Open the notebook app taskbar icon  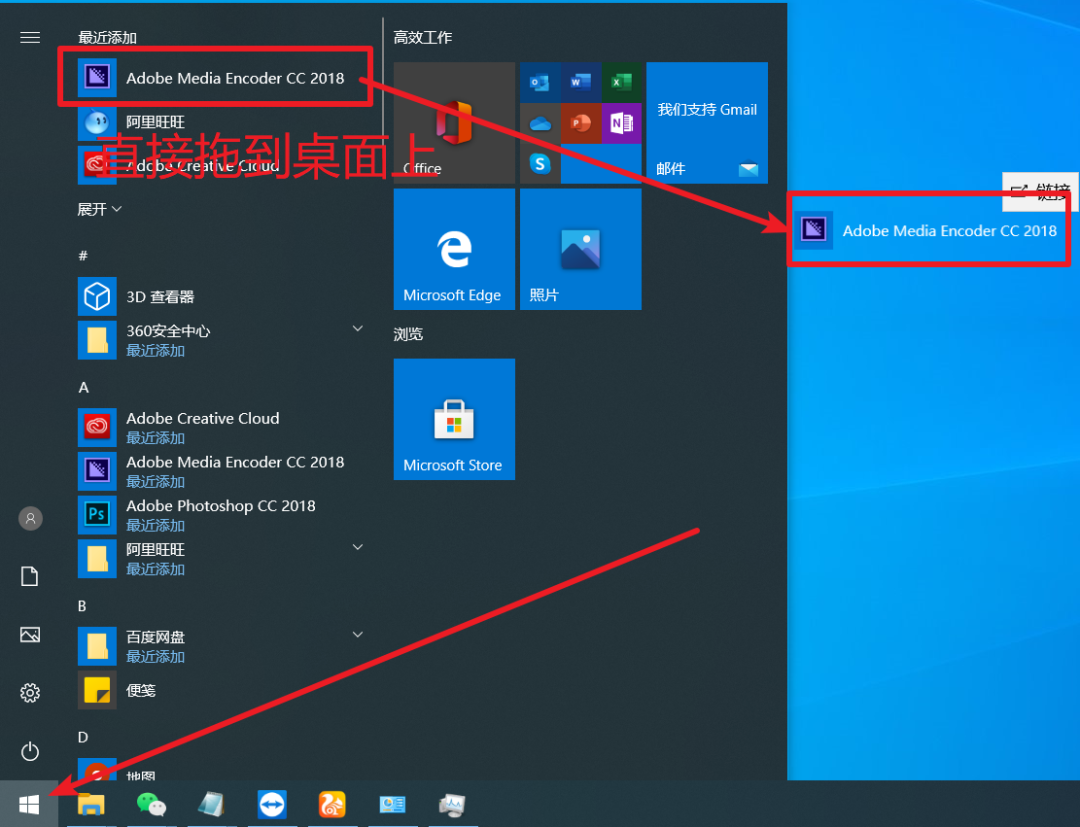coord(211,804)
